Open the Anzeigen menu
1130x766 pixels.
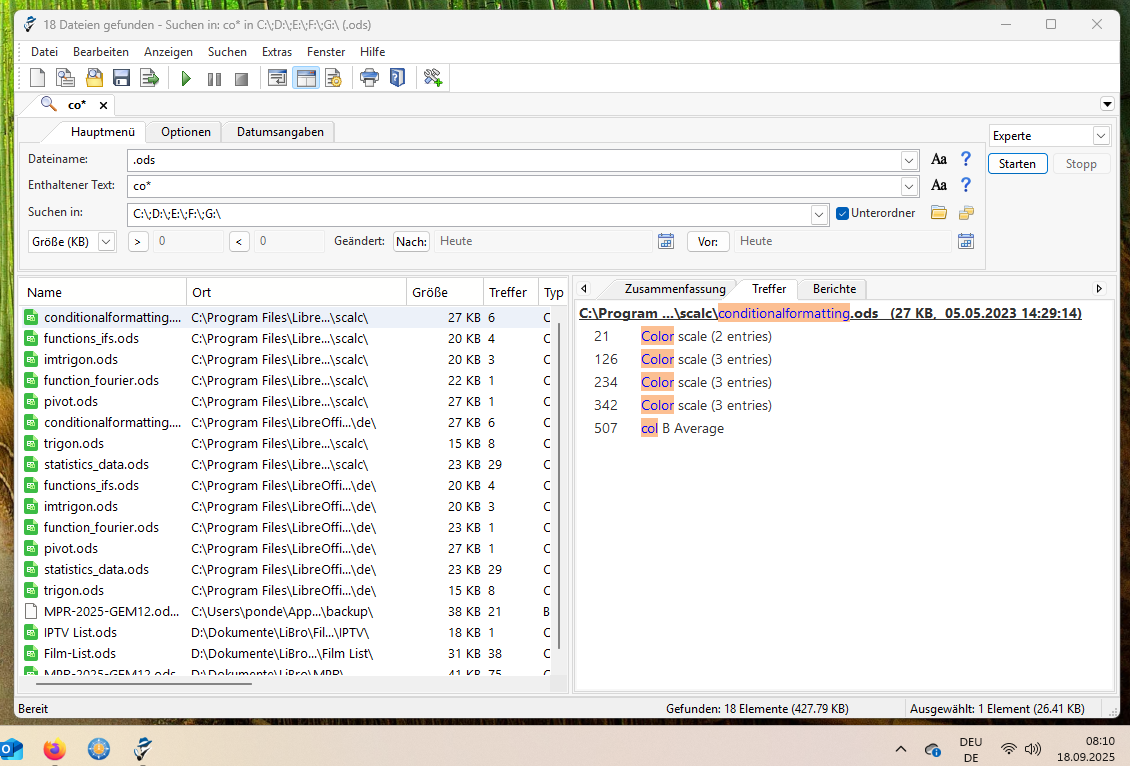pos(168,52)
